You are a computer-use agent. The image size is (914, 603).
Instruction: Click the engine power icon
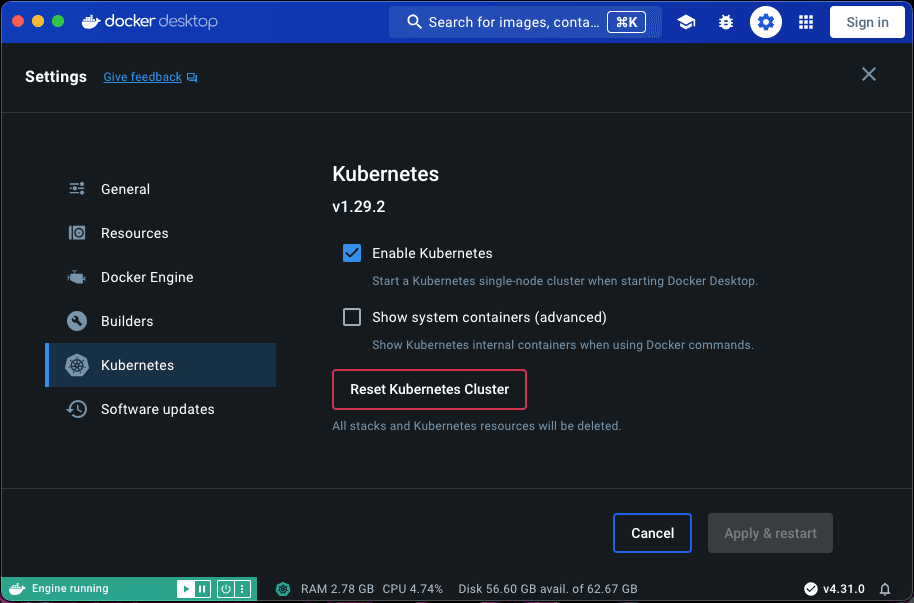click(226, 589)
